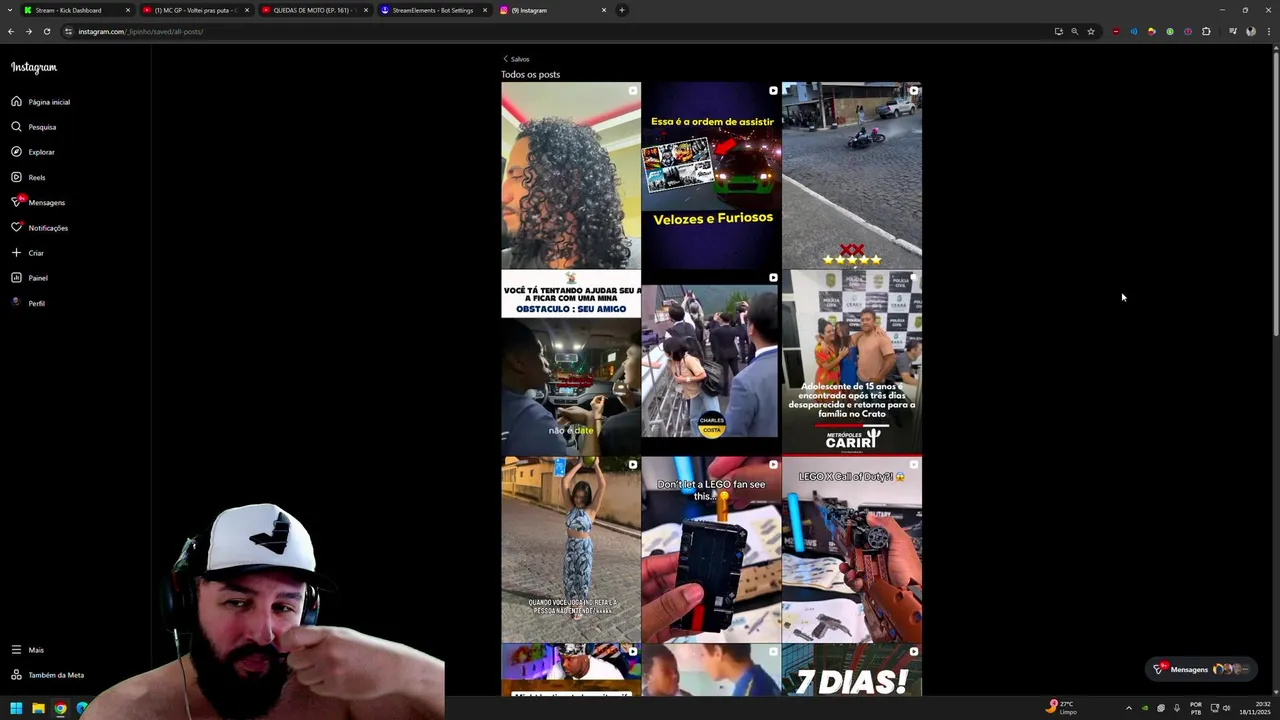Open the zoom magnifier in address bar

[x=1075, y=31]
